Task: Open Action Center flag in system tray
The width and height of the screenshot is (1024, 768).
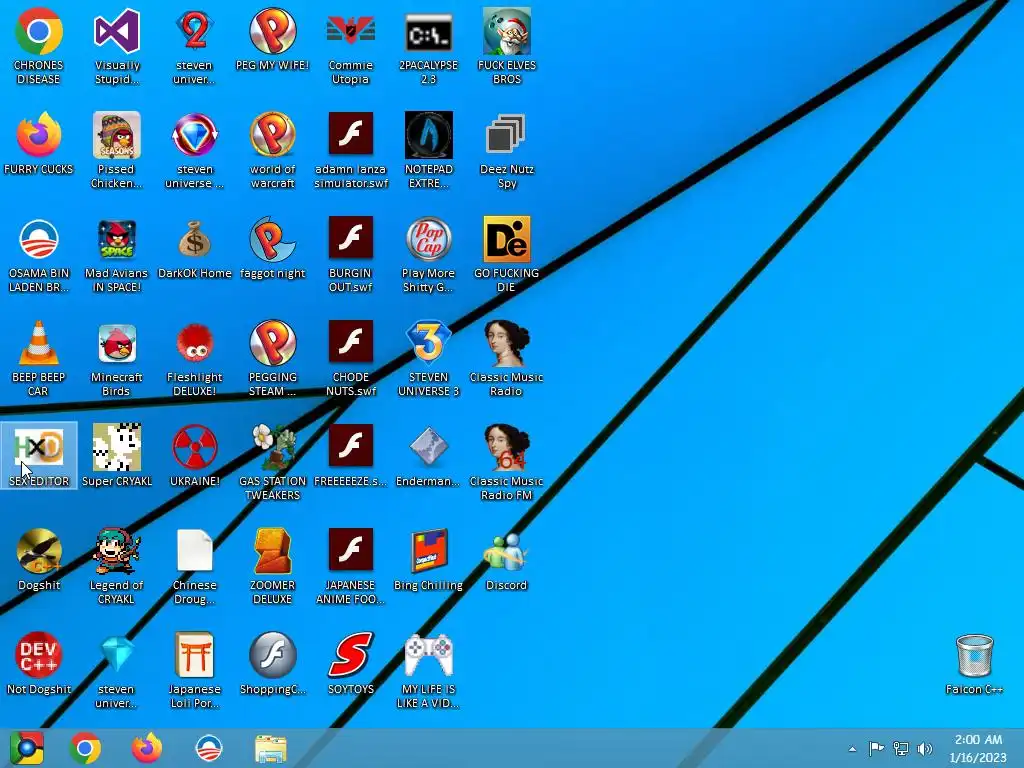Action: tap(876, 748)
